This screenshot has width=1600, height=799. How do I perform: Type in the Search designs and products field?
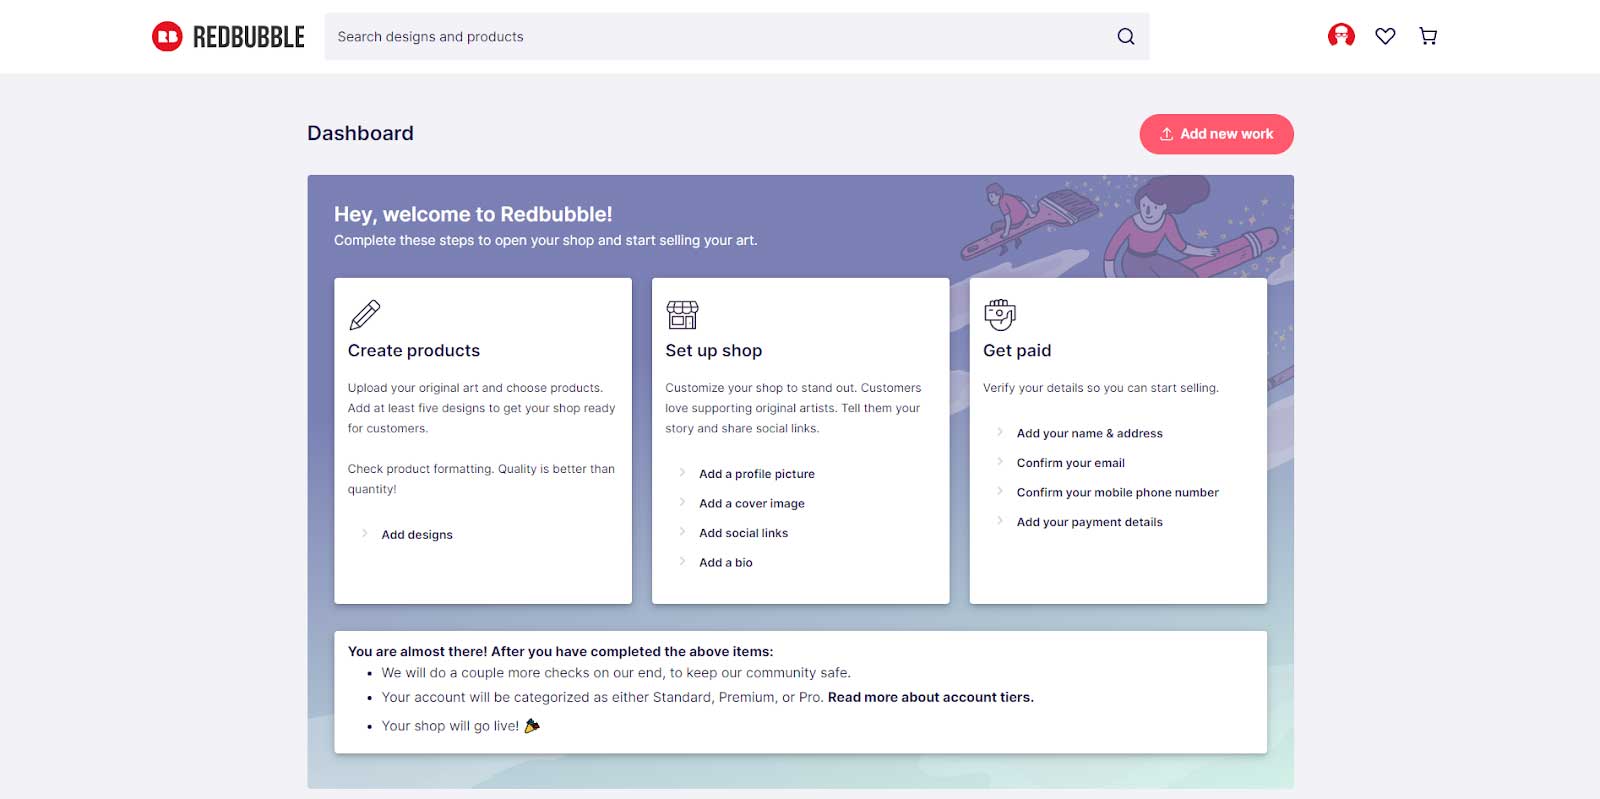pos(720,37)
